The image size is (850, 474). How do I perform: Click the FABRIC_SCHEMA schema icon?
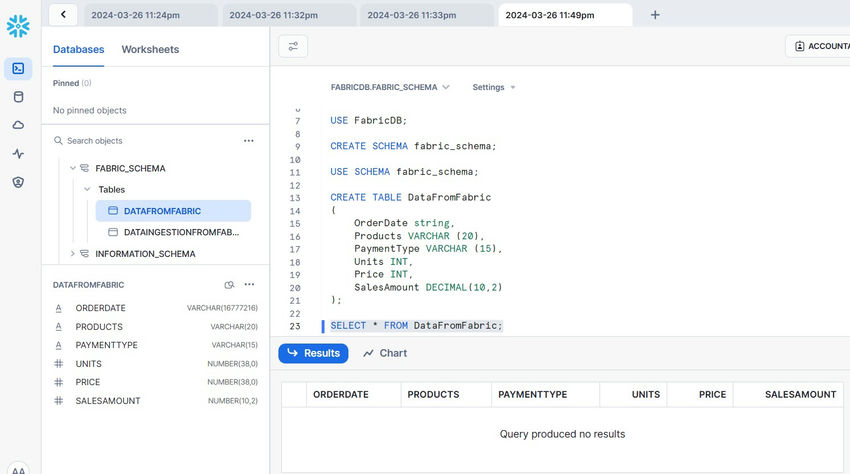point(85,168)
